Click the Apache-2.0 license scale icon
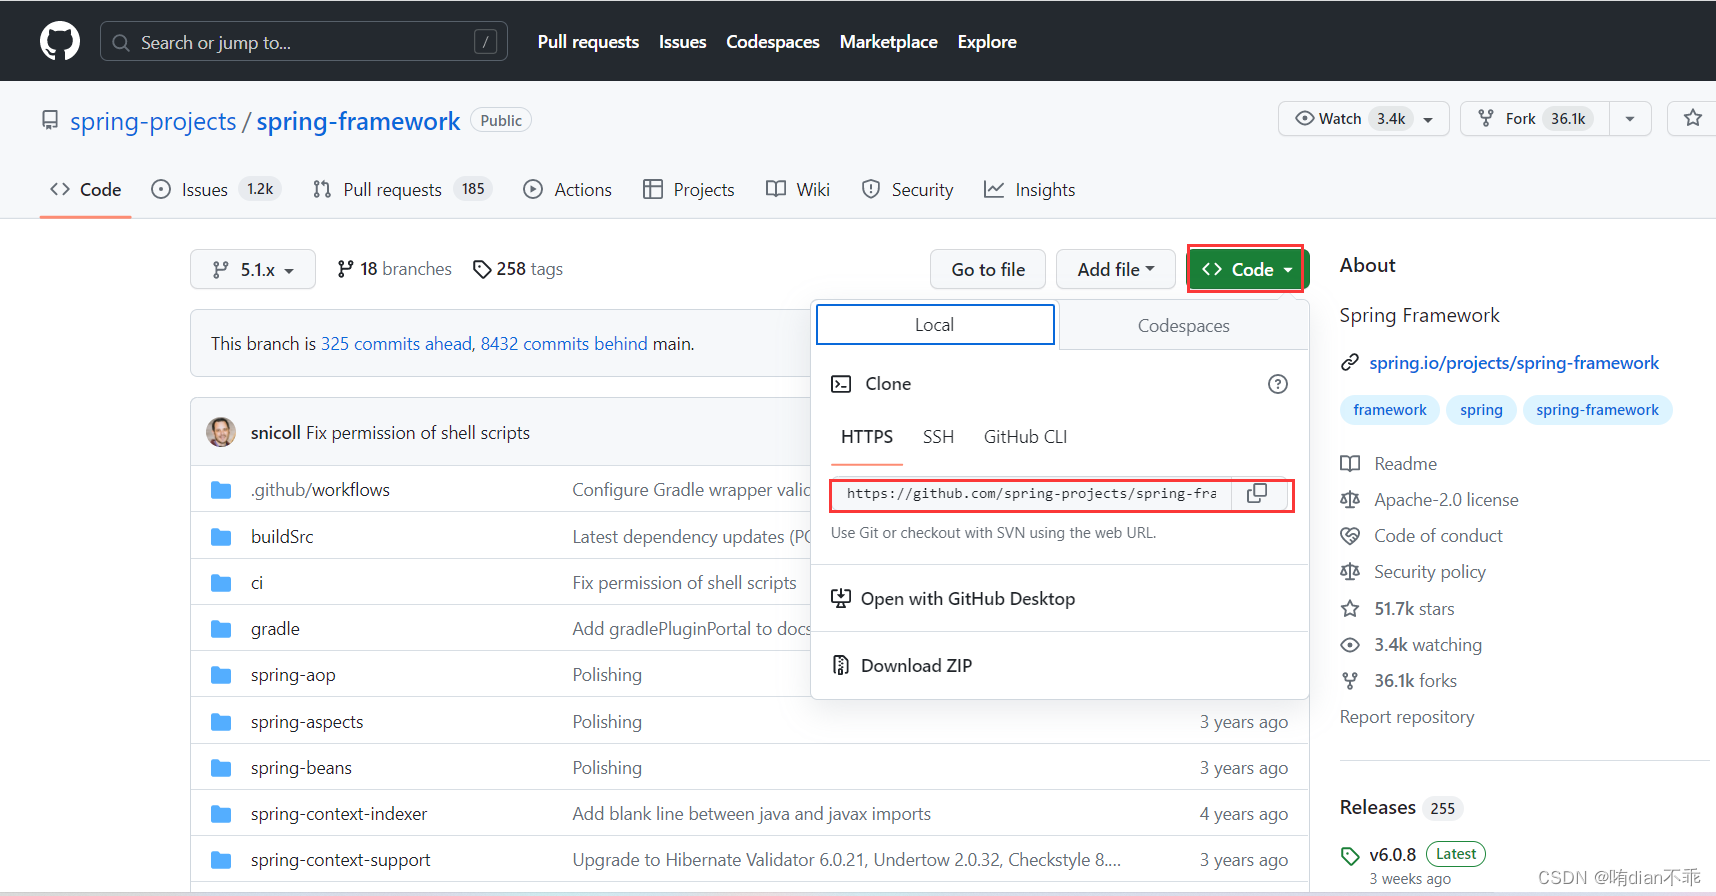1716x896 pixels. click(1350, 500)
